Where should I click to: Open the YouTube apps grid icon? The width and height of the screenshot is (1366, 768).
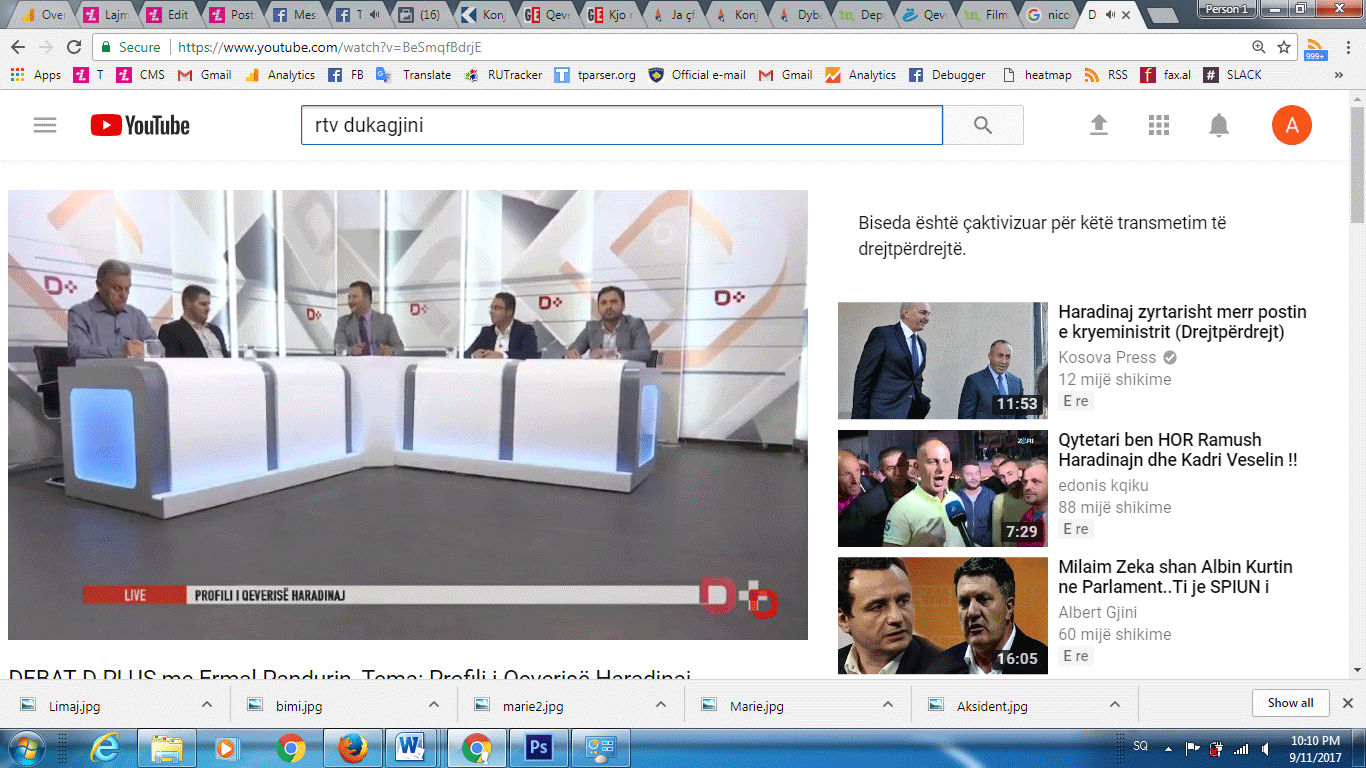(x=1159, y=125)
